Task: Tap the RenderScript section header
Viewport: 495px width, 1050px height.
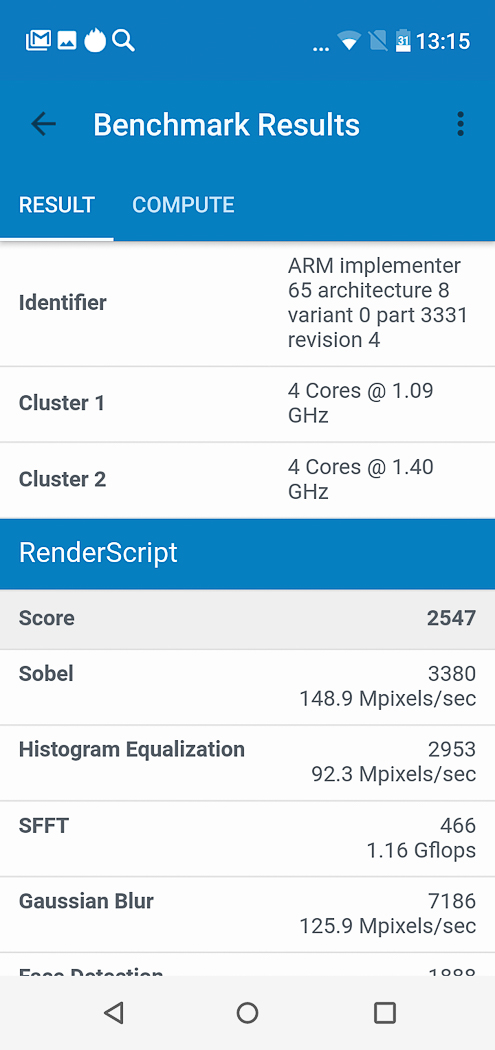Action: pyautogui.click(x=247, y=554)
